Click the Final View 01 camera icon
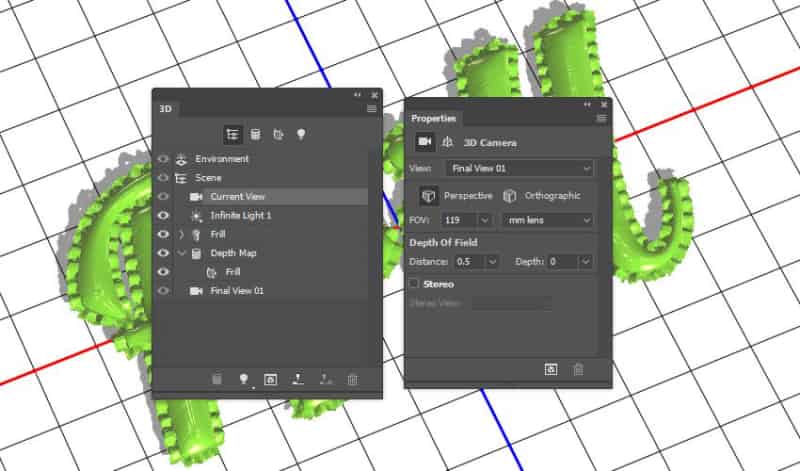Viewport: 800px width, 471px height. pos(196,291)
